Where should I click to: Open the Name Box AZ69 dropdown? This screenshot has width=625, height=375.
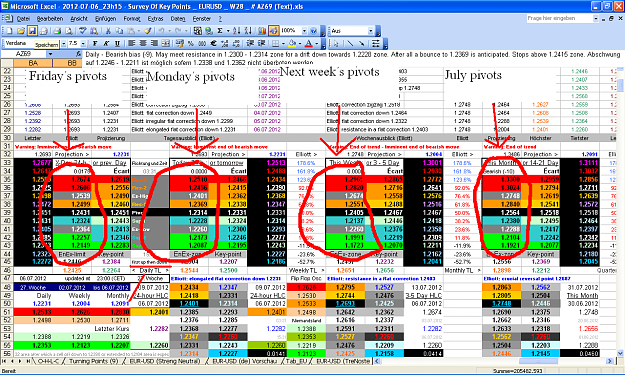50,54
